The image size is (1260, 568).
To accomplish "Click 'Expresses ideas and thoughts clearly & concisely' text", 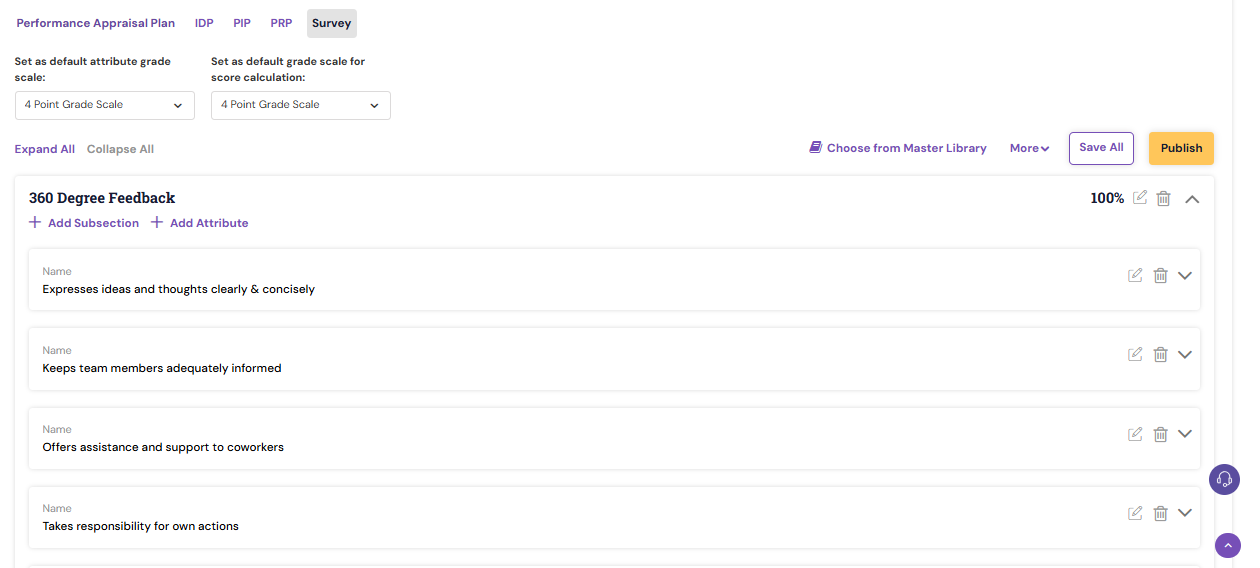I will point(179,289).
